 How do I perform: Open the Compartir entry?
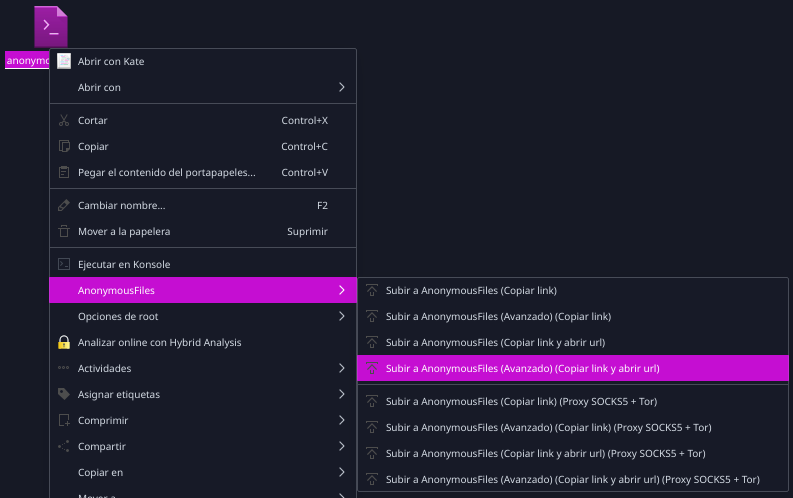(x=203, y=446)
